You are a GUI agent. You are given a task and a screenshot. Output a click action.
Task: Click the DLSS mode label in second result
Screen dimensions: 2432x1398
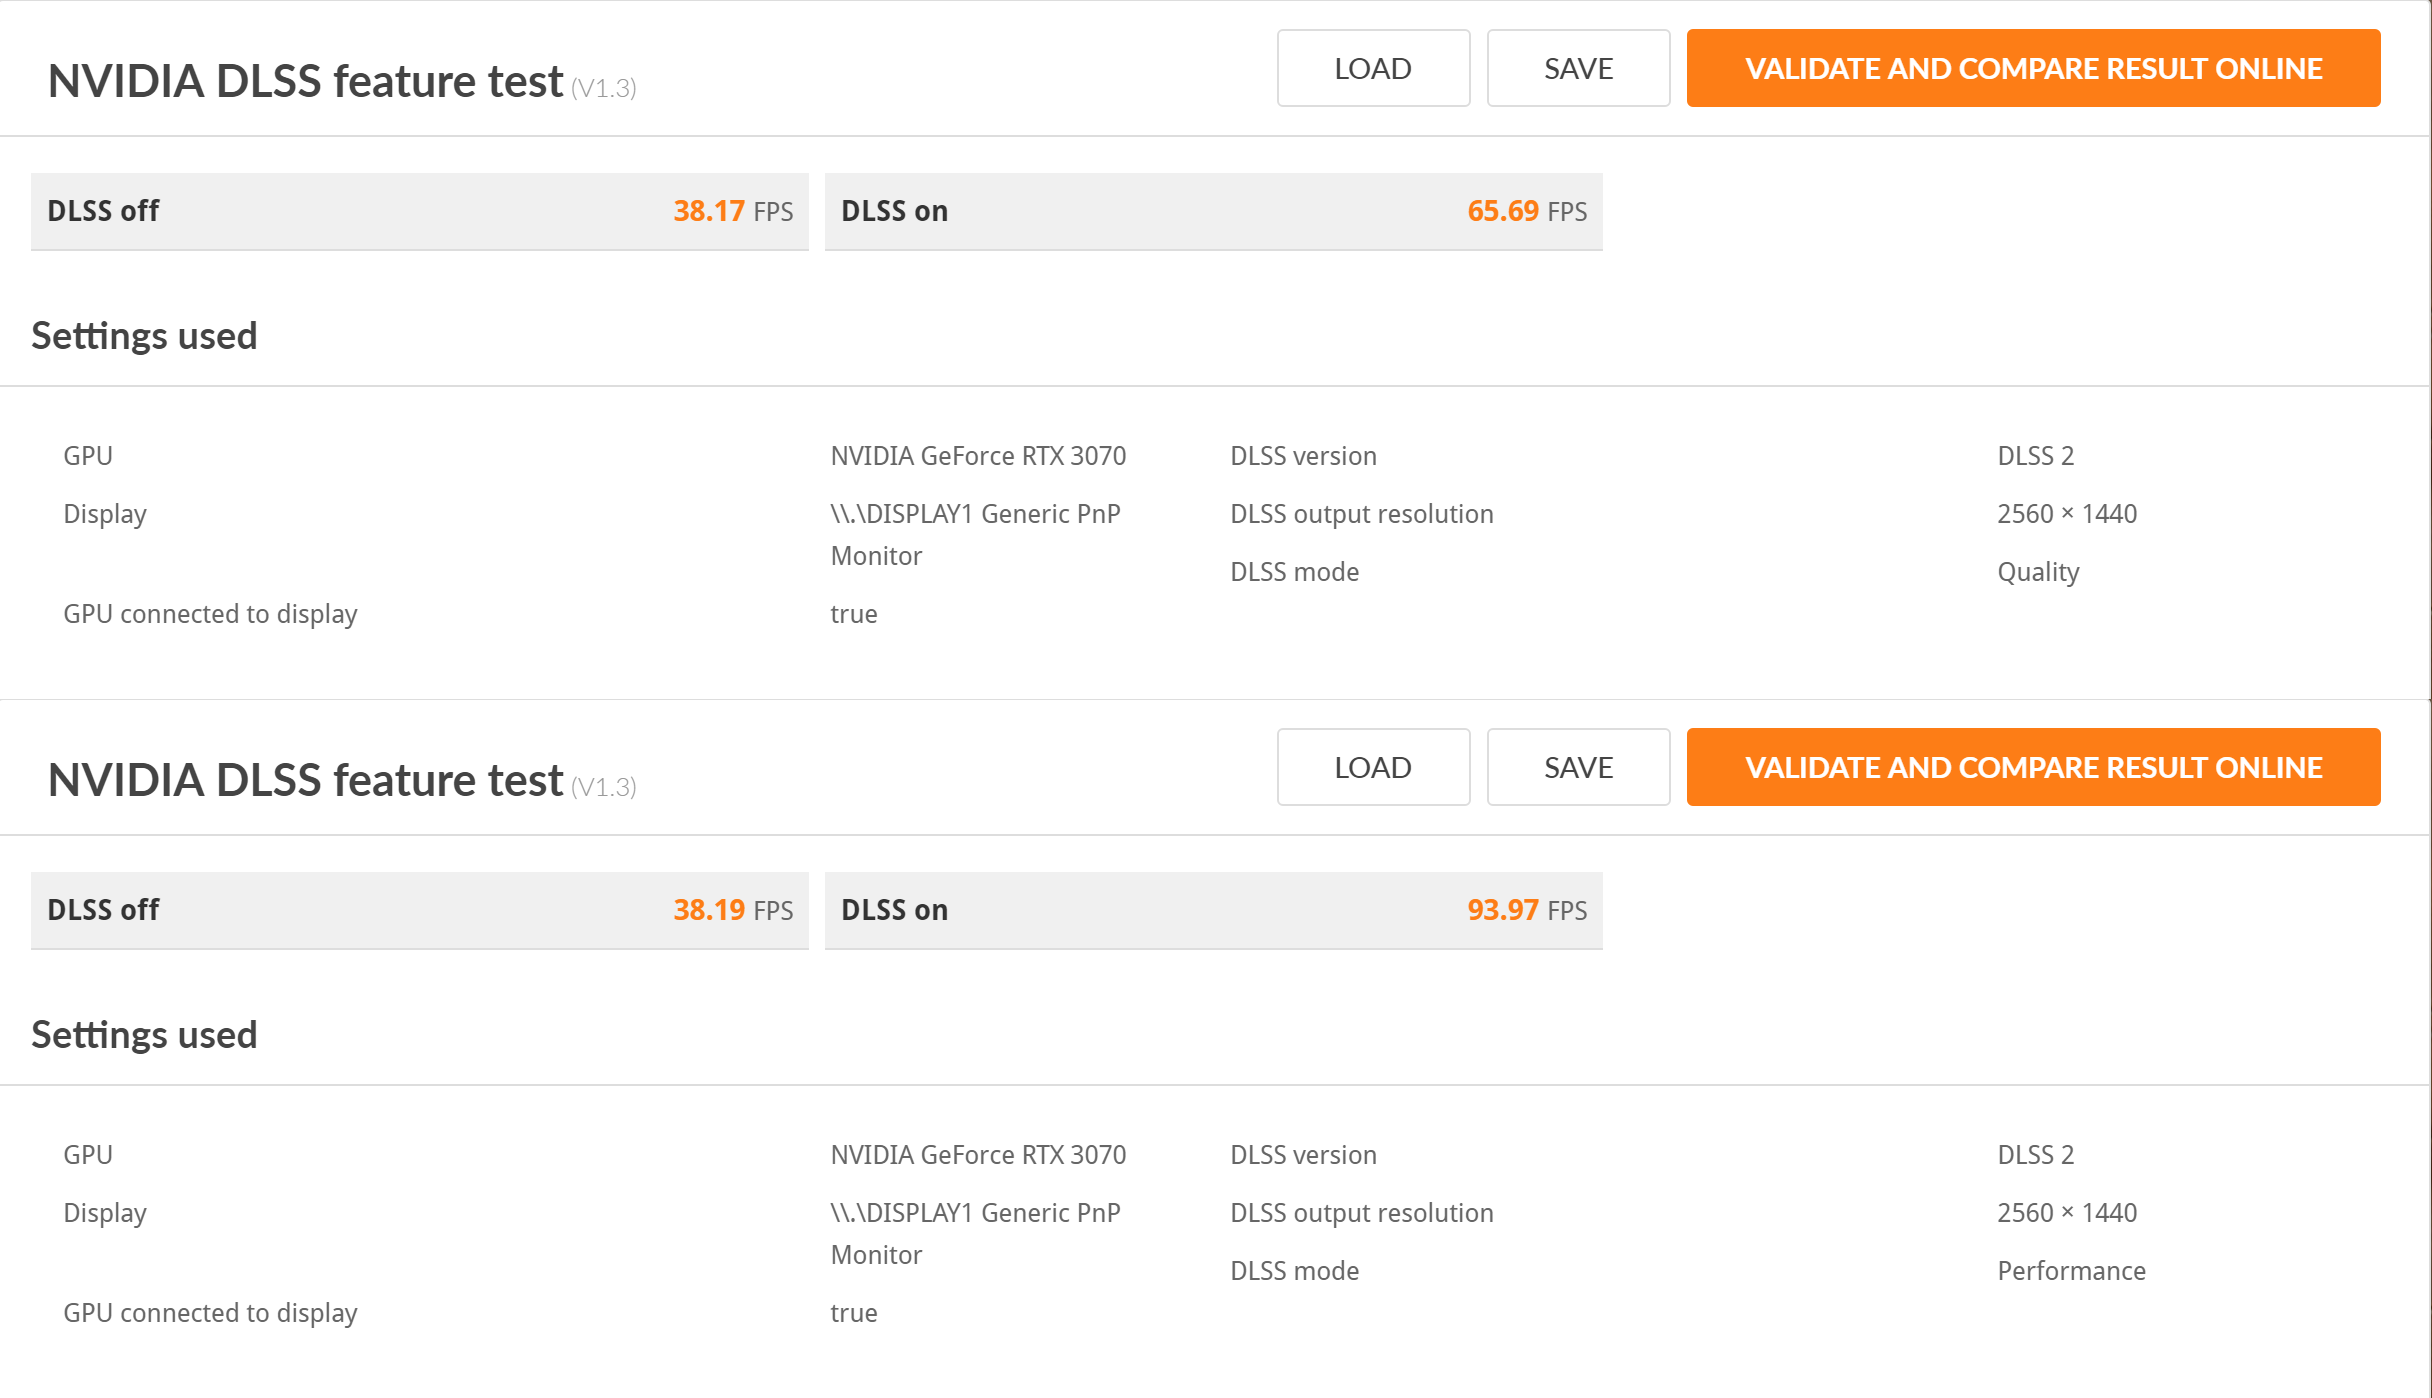pyautogui.click(x=1294, y=1271)
